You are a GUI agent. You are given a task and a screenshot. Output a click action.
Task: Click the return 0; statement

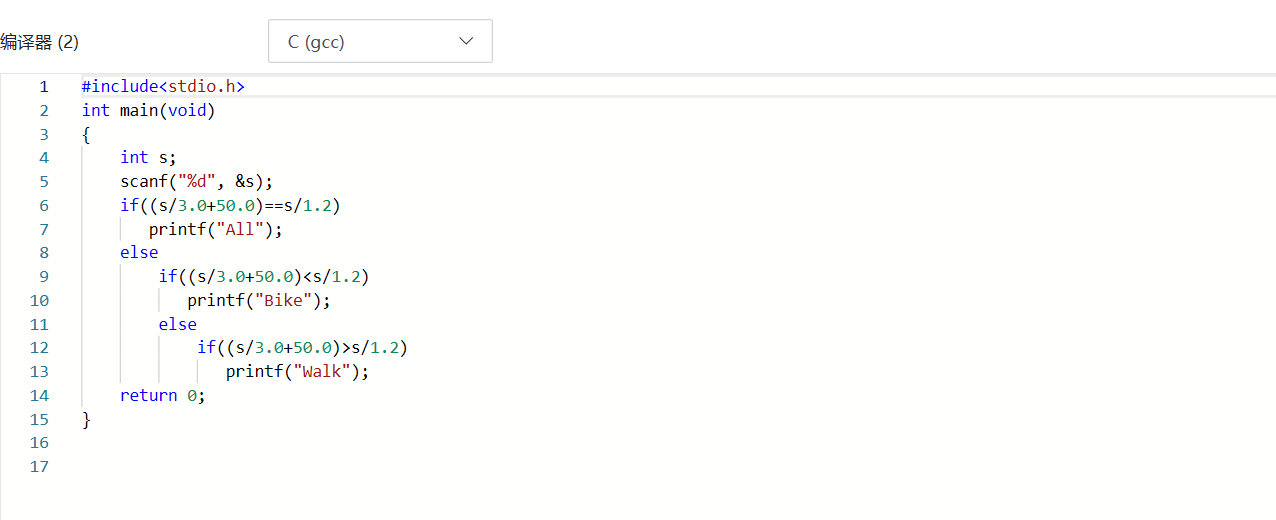tap(162, 395)
